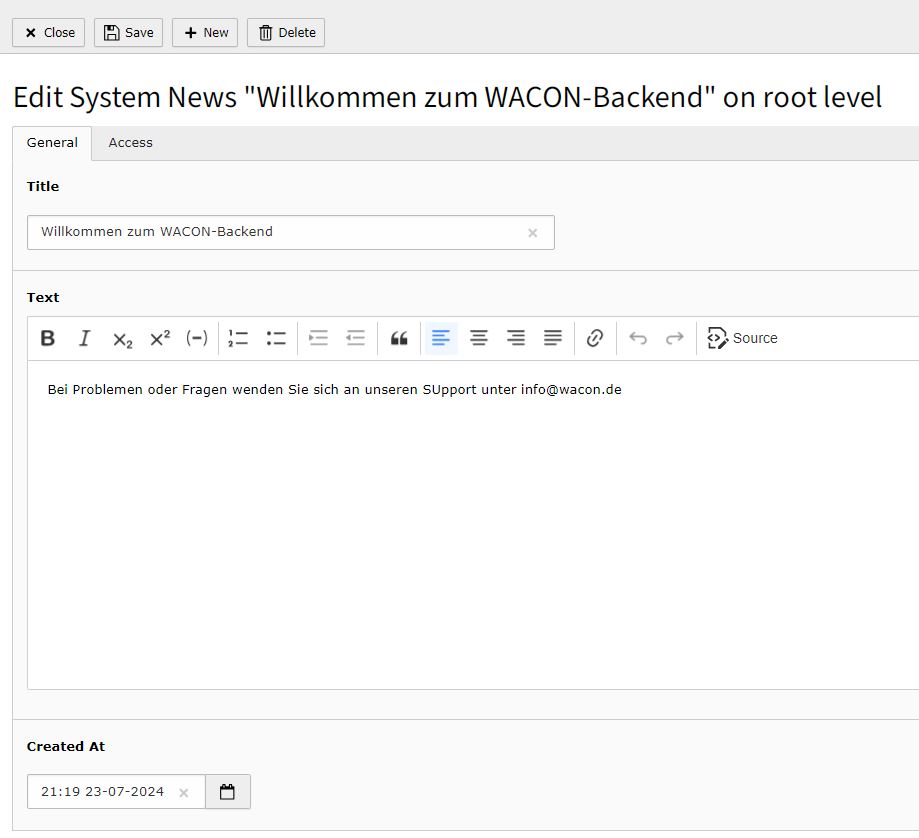Switch to the Access tab
This screenshot has width=919, height=838.
click(130, 143)
